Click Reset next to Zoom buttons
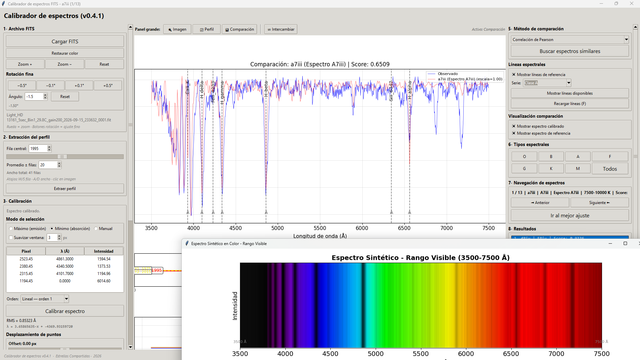 (x=104, y=64)
